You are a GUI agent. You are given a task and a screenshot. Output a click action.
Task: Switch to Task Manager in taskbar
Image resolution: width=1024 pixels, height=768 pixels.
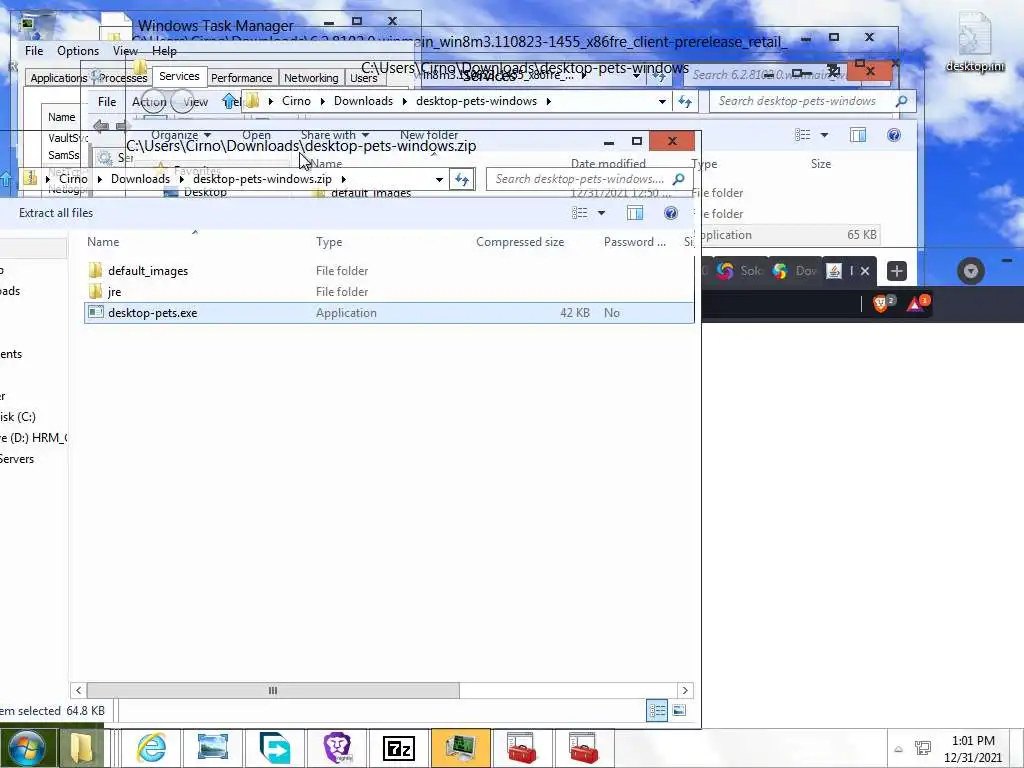click(x=460, y=748)
